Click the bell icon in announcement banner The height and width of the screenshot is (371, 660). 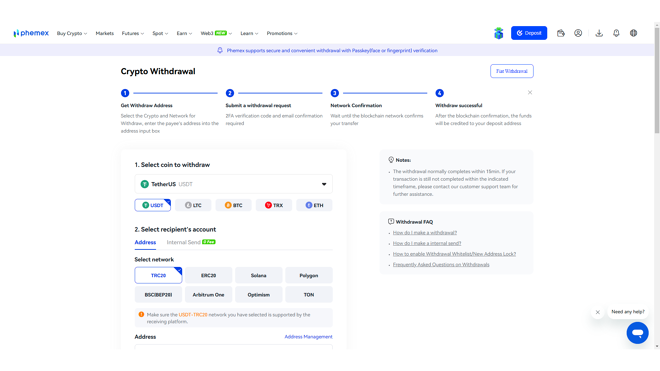(x=220, y=51)
